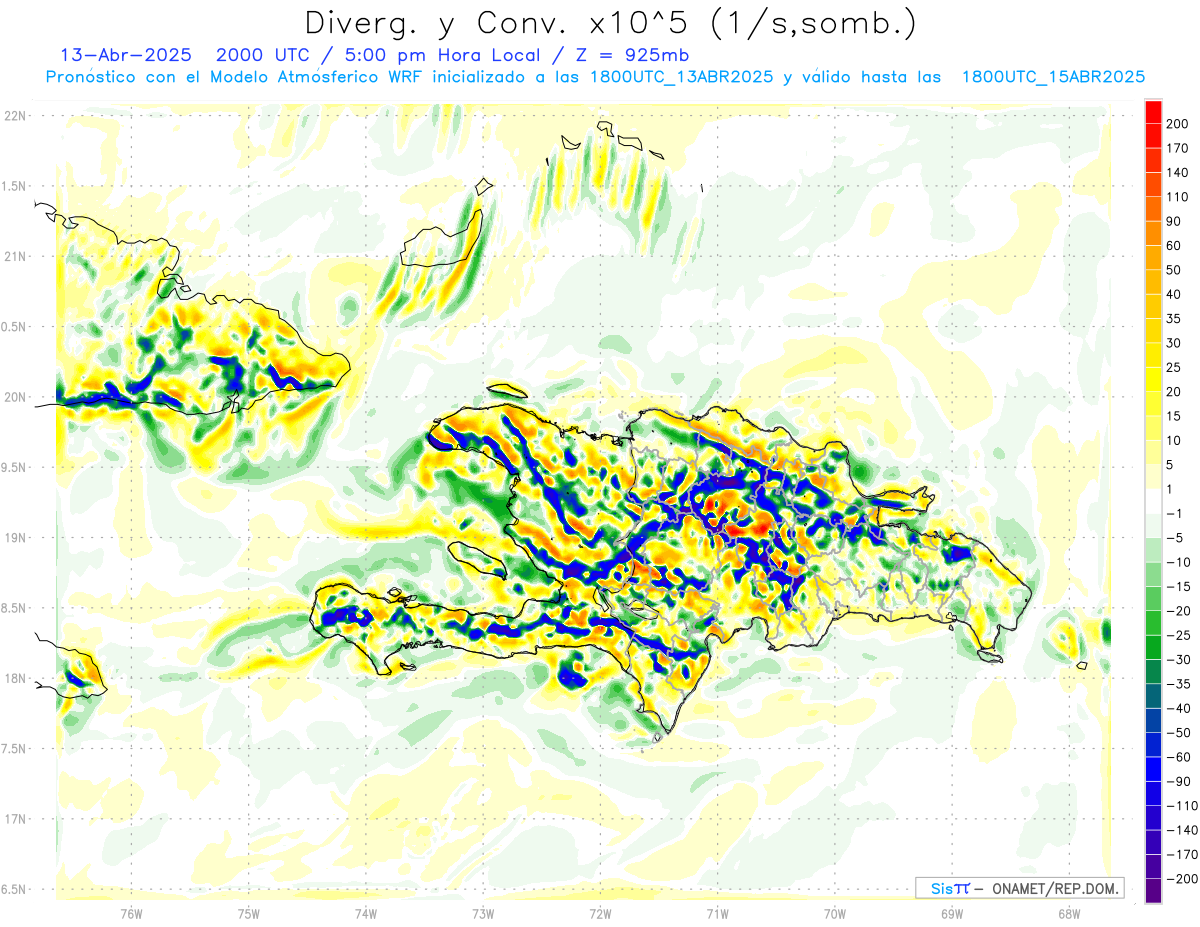Screen dimensions: 1200x927
Task: Click the latitude label '0.5N'
Action: (x=15, y=327)
